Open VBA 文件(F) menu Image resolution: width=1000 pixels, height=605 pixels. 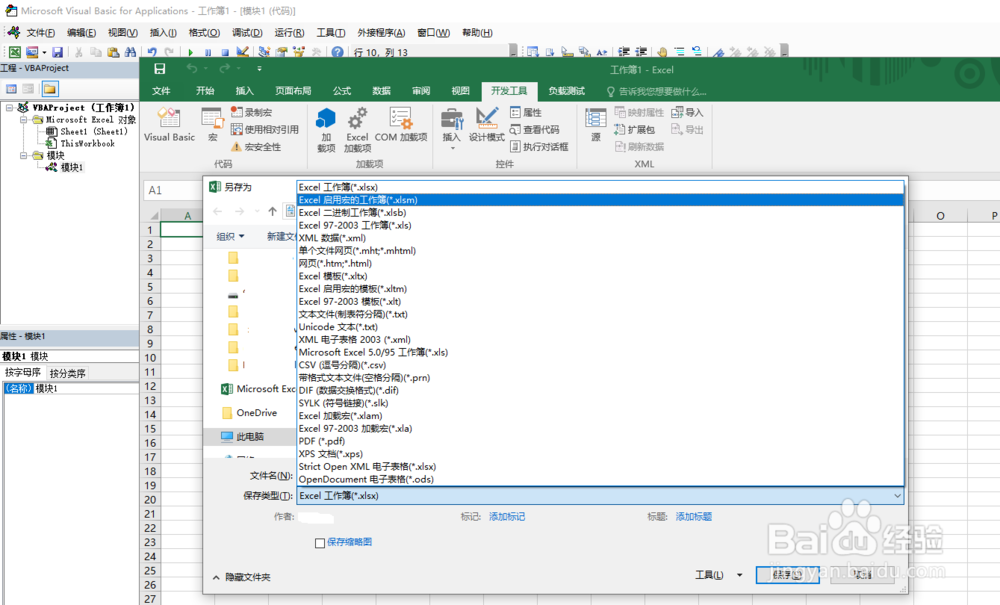click(x=40, y=33)
